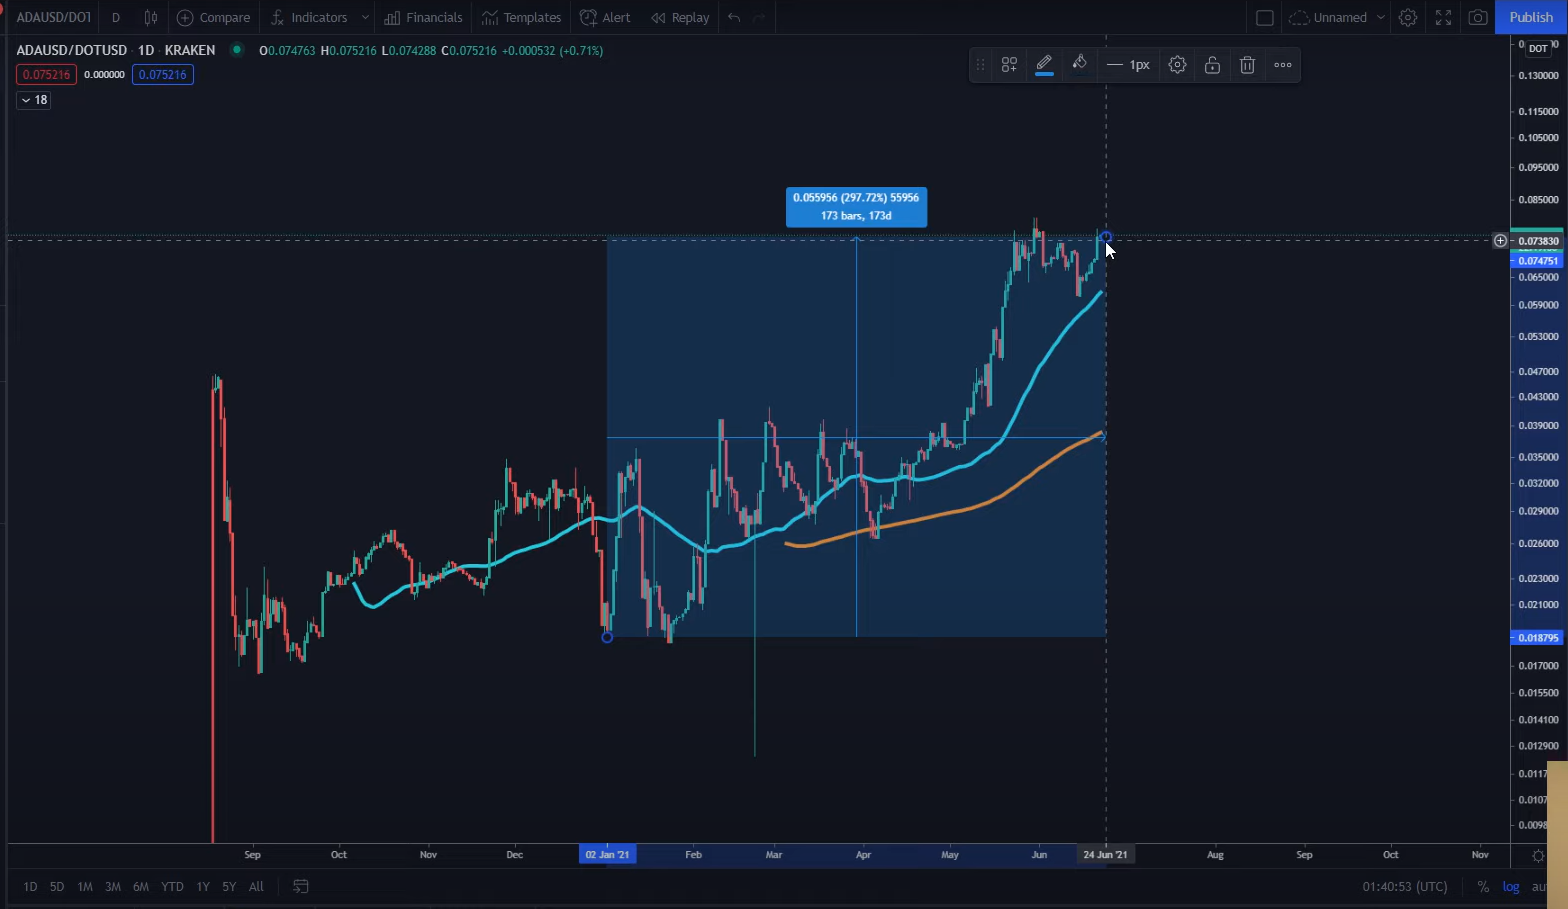Set time range to 5D

[57, 887]
